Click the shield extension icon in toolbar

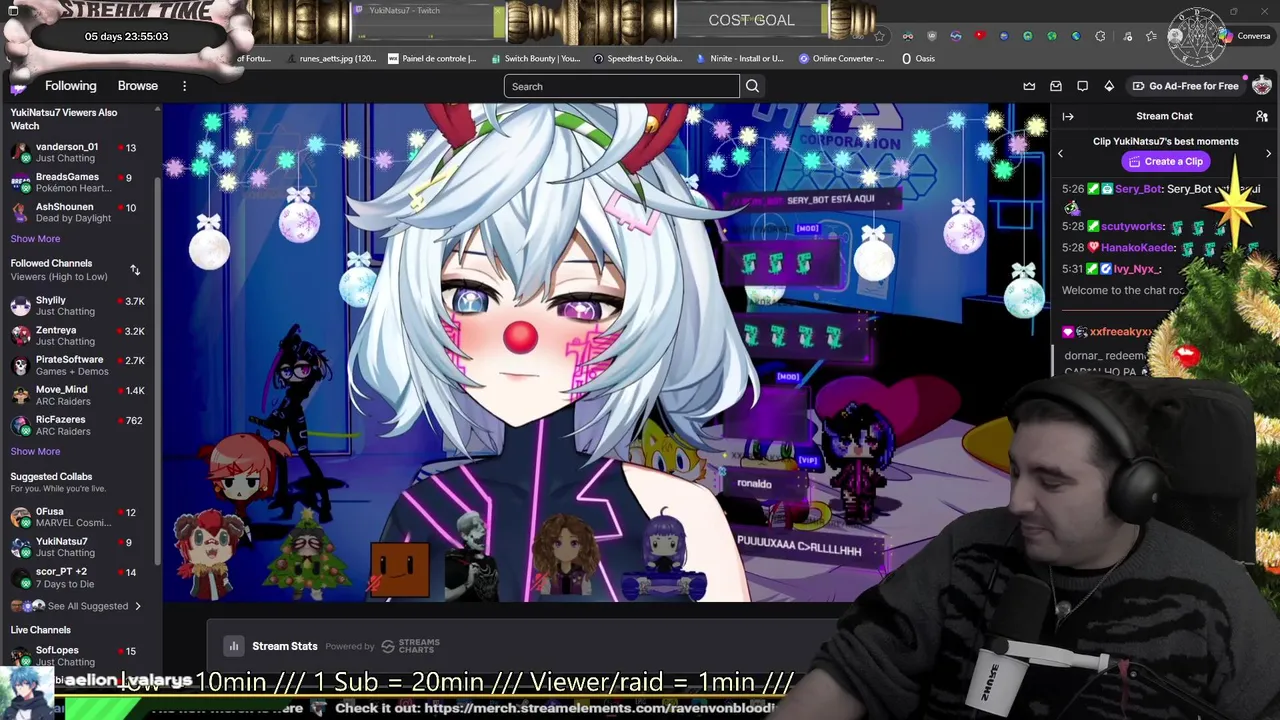(932, 36)
